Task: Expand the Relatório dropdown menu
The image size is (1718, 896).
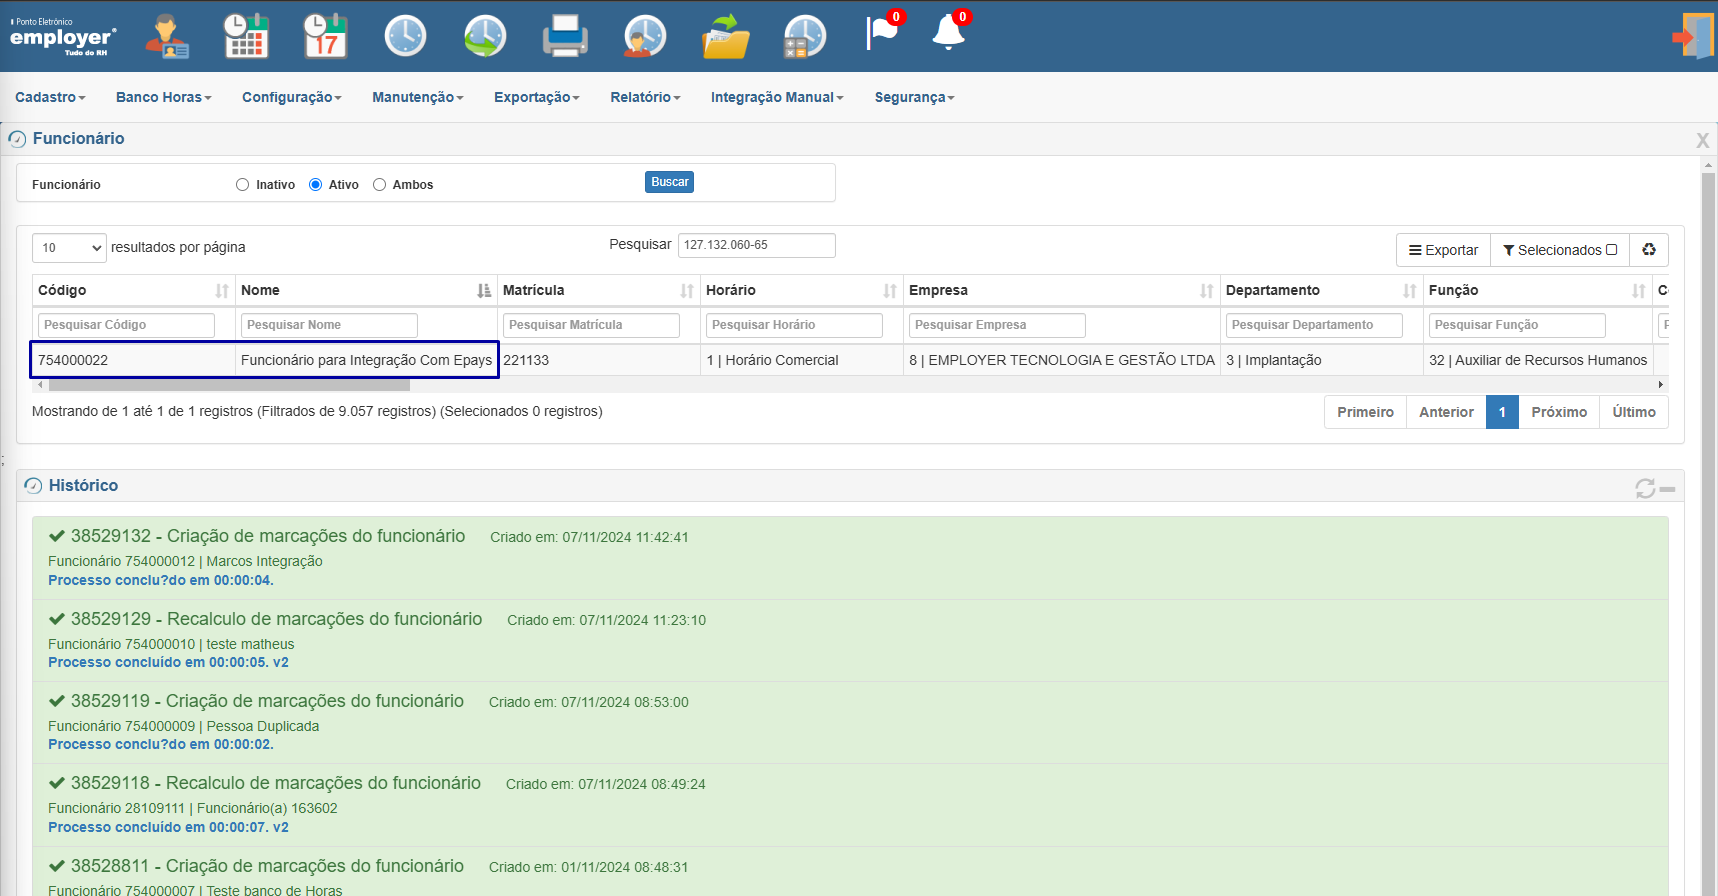Action: coord(645,97)
